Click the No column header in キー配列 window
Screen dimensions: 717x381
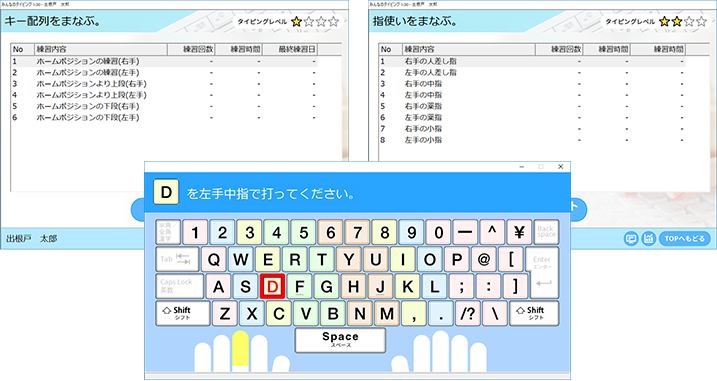click(x=22, y=49)
